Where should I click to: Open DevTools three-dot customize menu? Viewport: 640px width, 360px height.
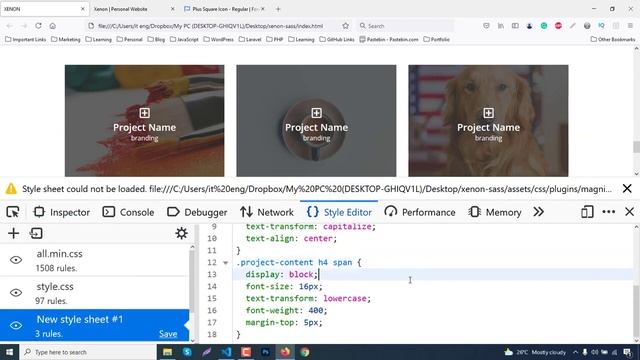point(609,212)
